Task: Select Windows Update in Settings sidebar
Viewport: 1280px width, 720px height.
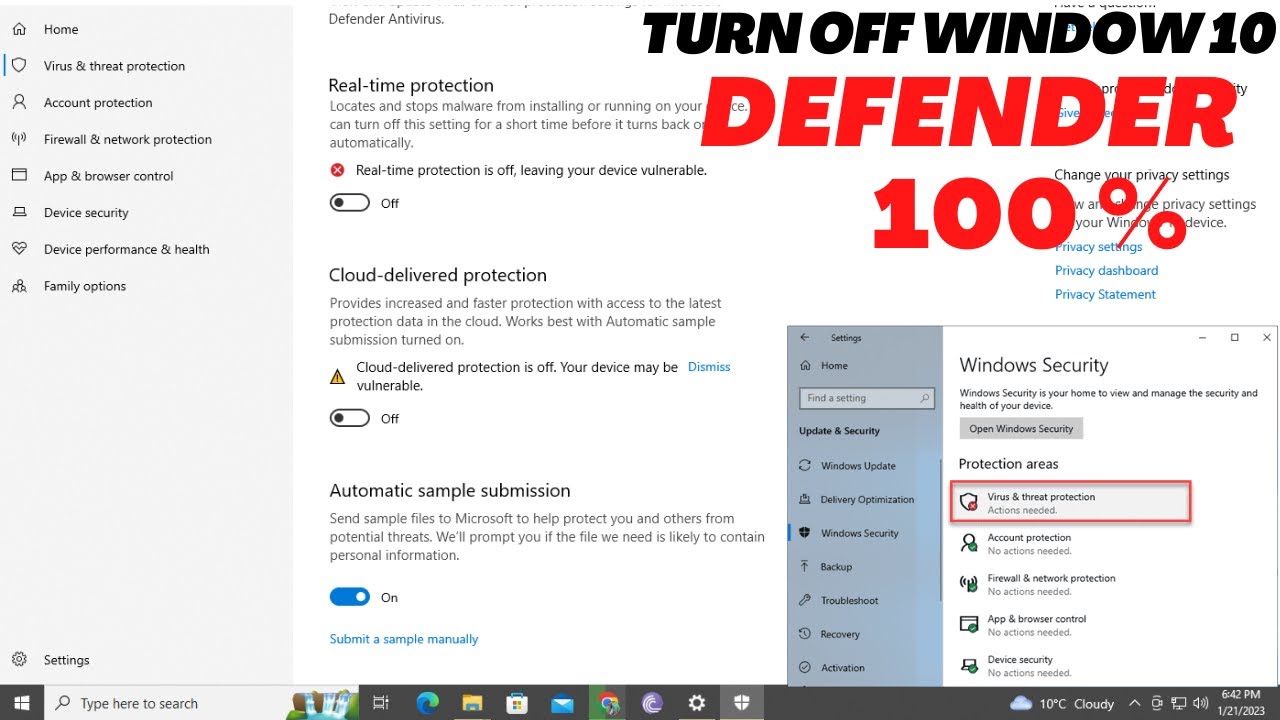Action: click(x=848, y=466)
